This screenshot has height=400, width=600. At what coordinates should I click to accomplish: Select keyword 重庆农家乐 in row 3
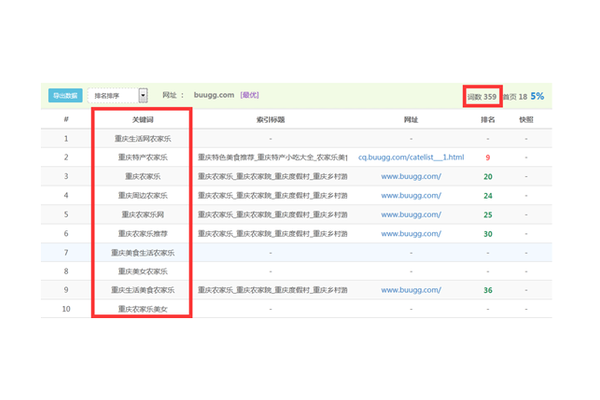[143, 176]
